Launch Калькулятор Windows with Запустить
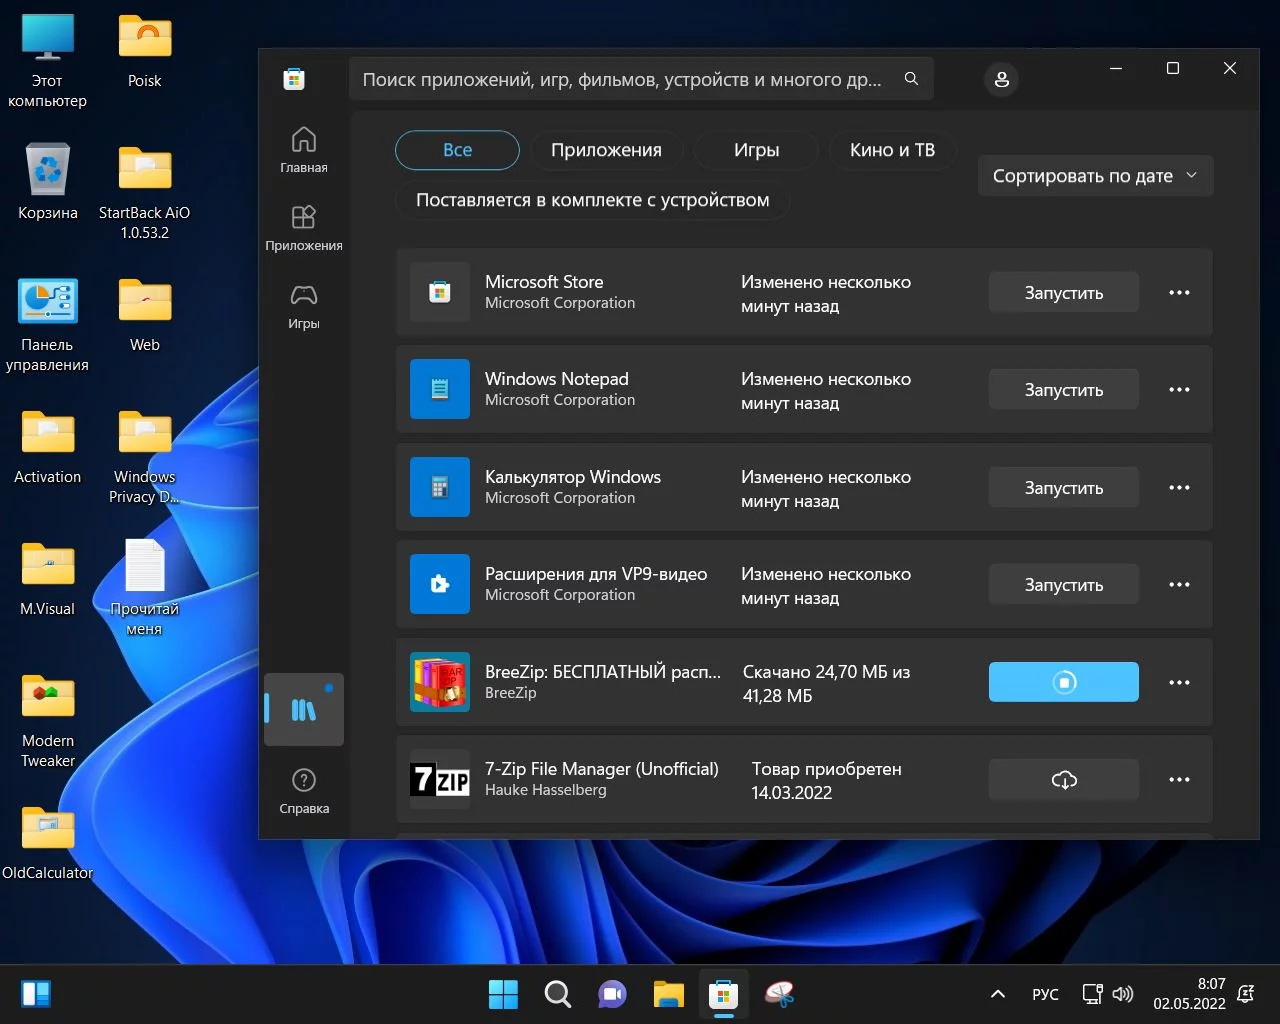Viewport: 1280px width, 1024px height. 1063,488
